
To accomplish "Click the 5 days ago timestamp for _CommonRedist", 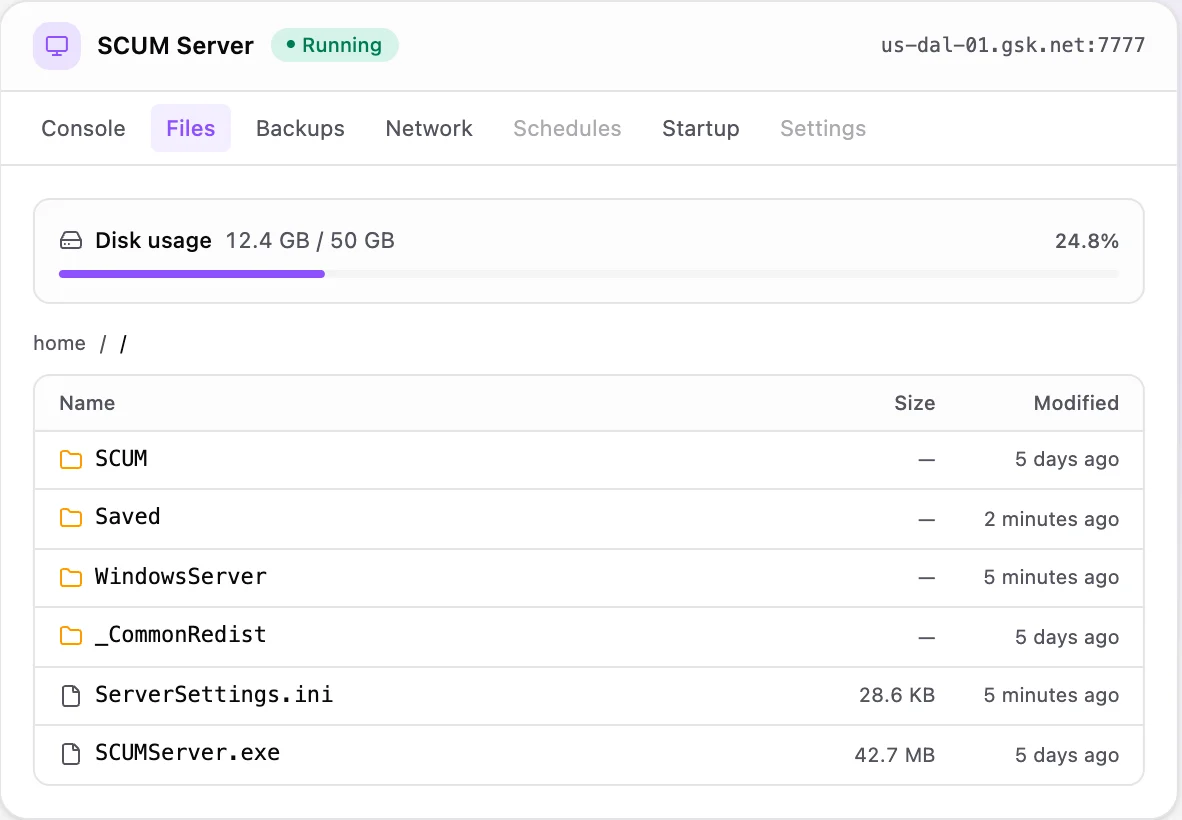I will click(1067, 637).
